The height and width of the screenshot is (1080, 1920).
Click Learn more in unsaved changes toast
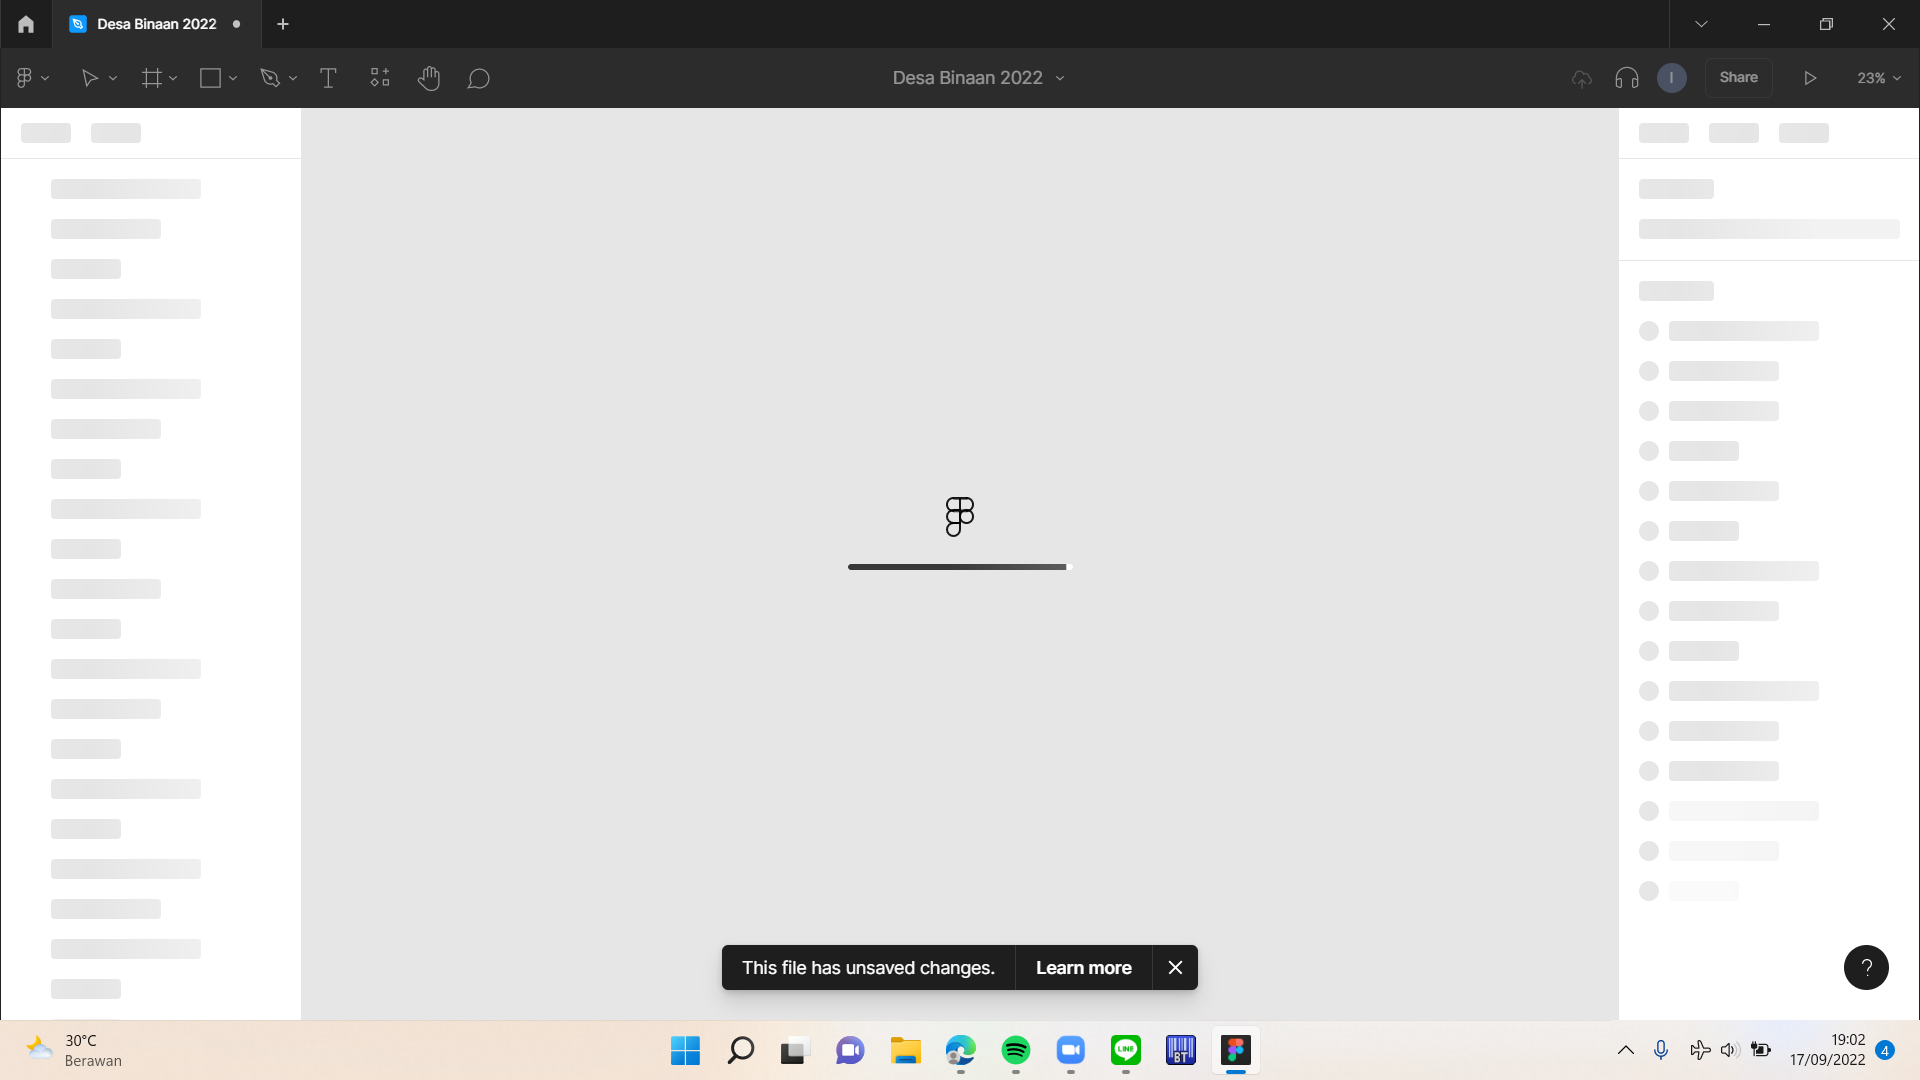1084,968
